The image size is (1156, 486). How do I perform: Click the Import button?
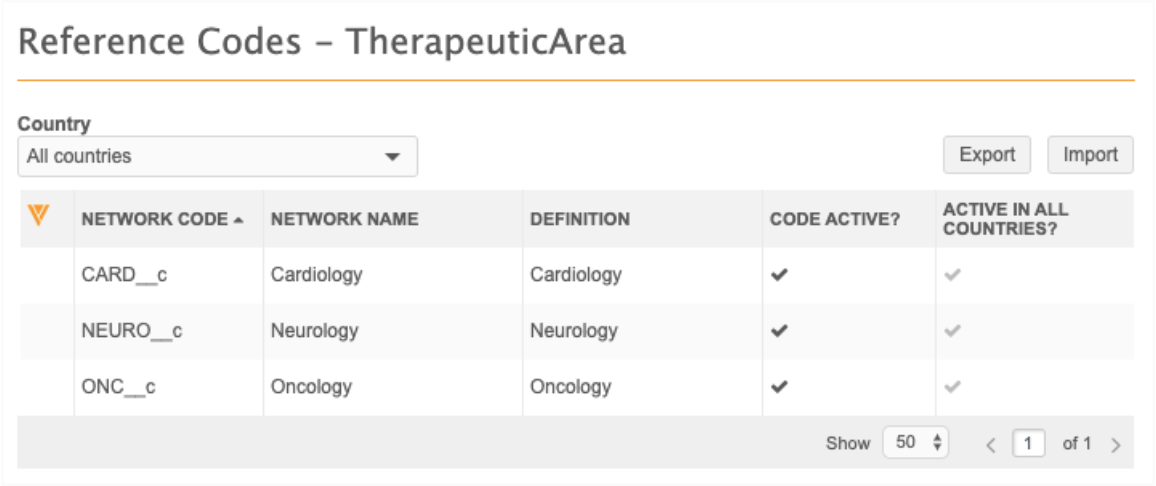[x=1090, y=155]
